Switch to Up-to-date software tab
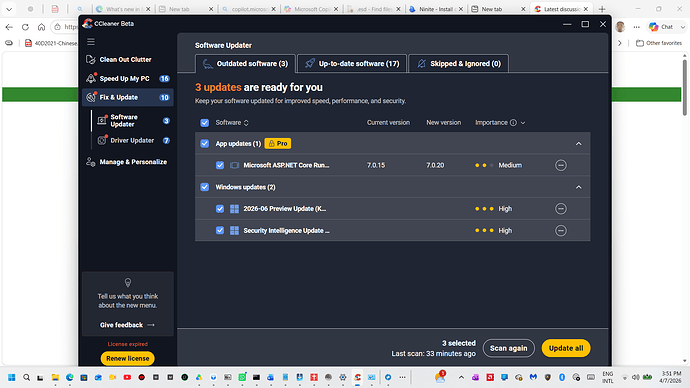The height and width of the screenshot is (388, 690). click(x=352, y=64)
